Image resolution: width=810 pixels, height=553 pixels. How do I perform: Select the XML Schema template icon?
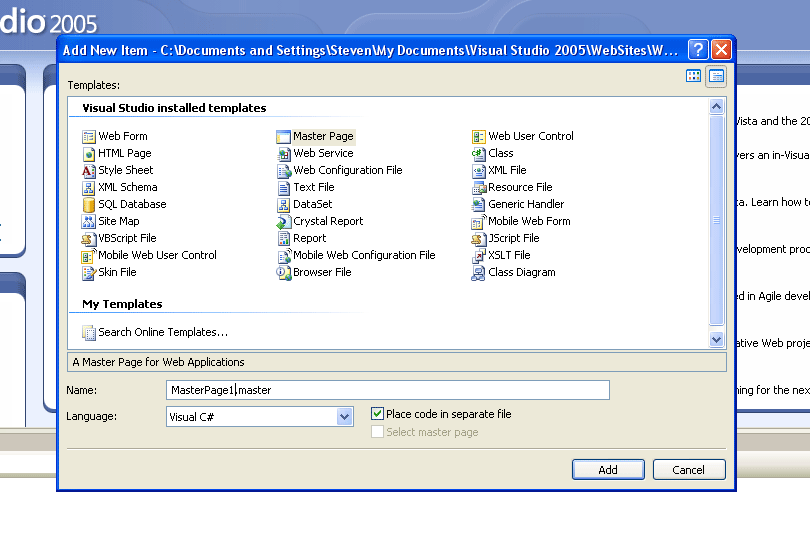89,188
